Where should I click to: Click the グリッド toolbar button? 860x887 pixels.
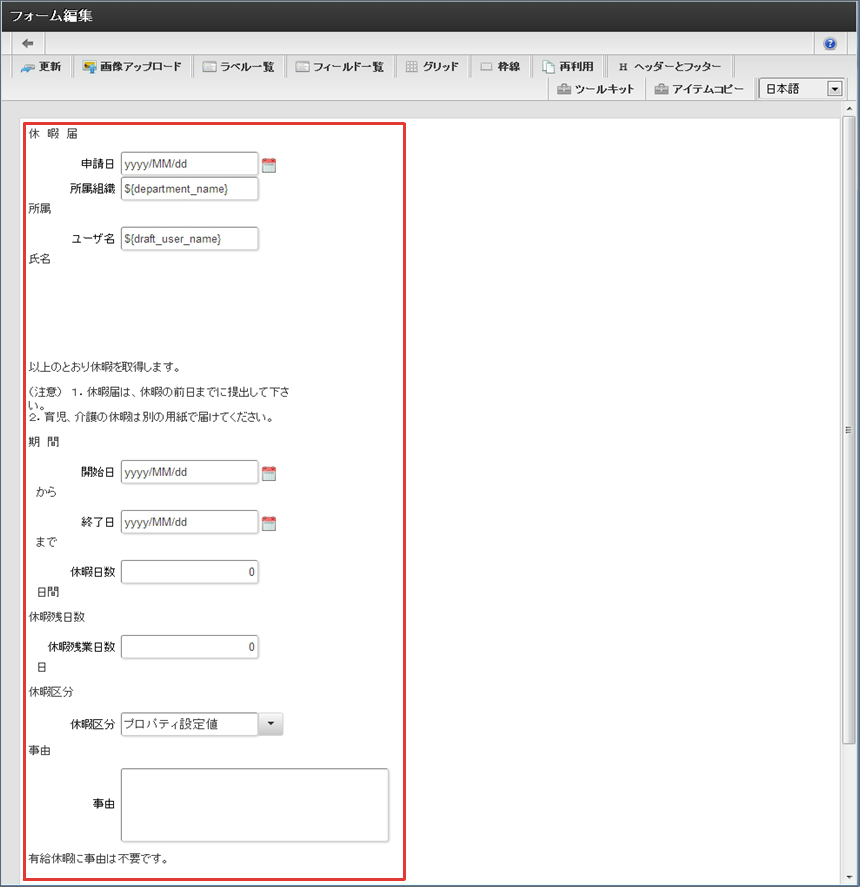click(x=432, y=67)
